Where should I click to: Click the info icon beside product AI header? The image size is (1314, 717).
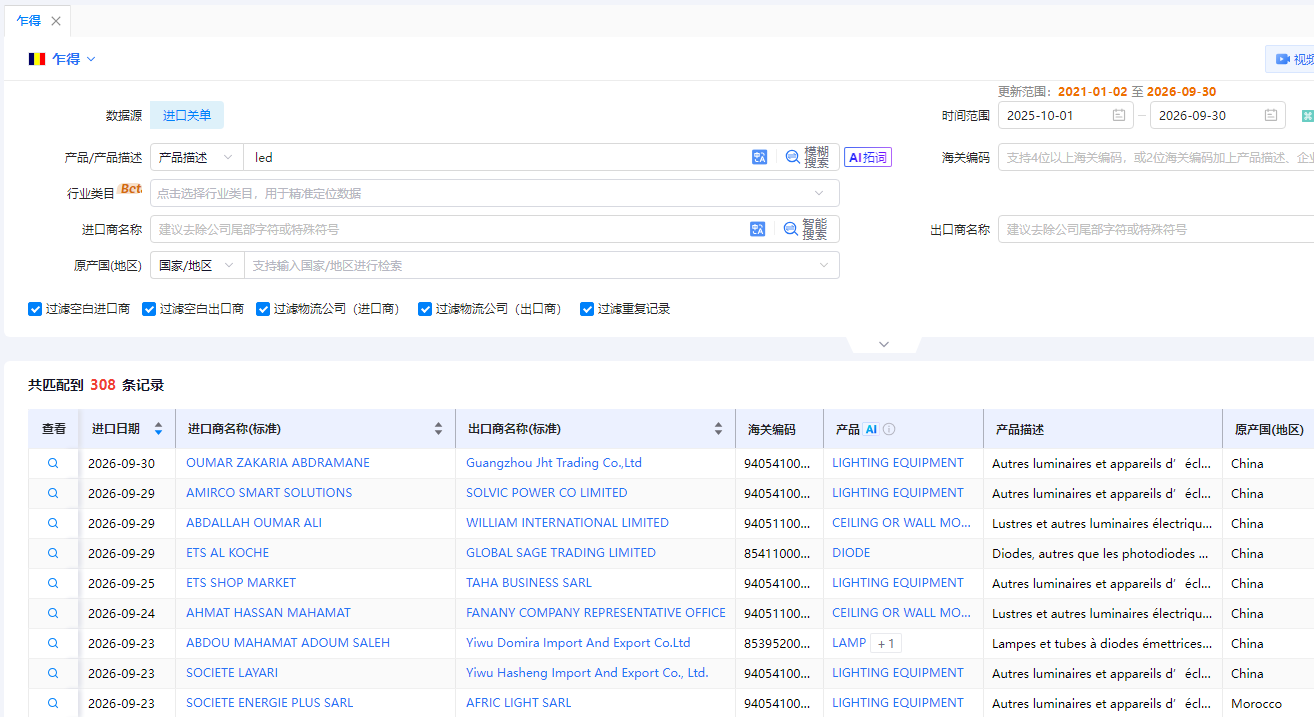(889, 429)
